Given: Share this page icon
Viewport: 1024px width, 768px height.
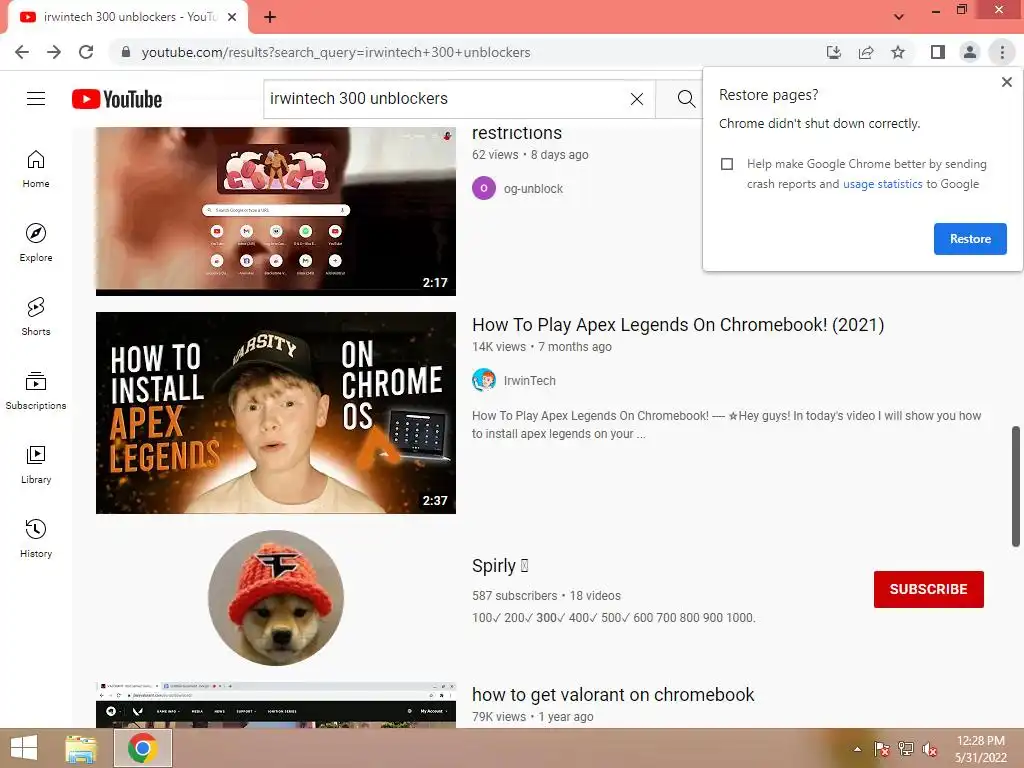Looking at the screenshot, I should [x=866, y=52].
